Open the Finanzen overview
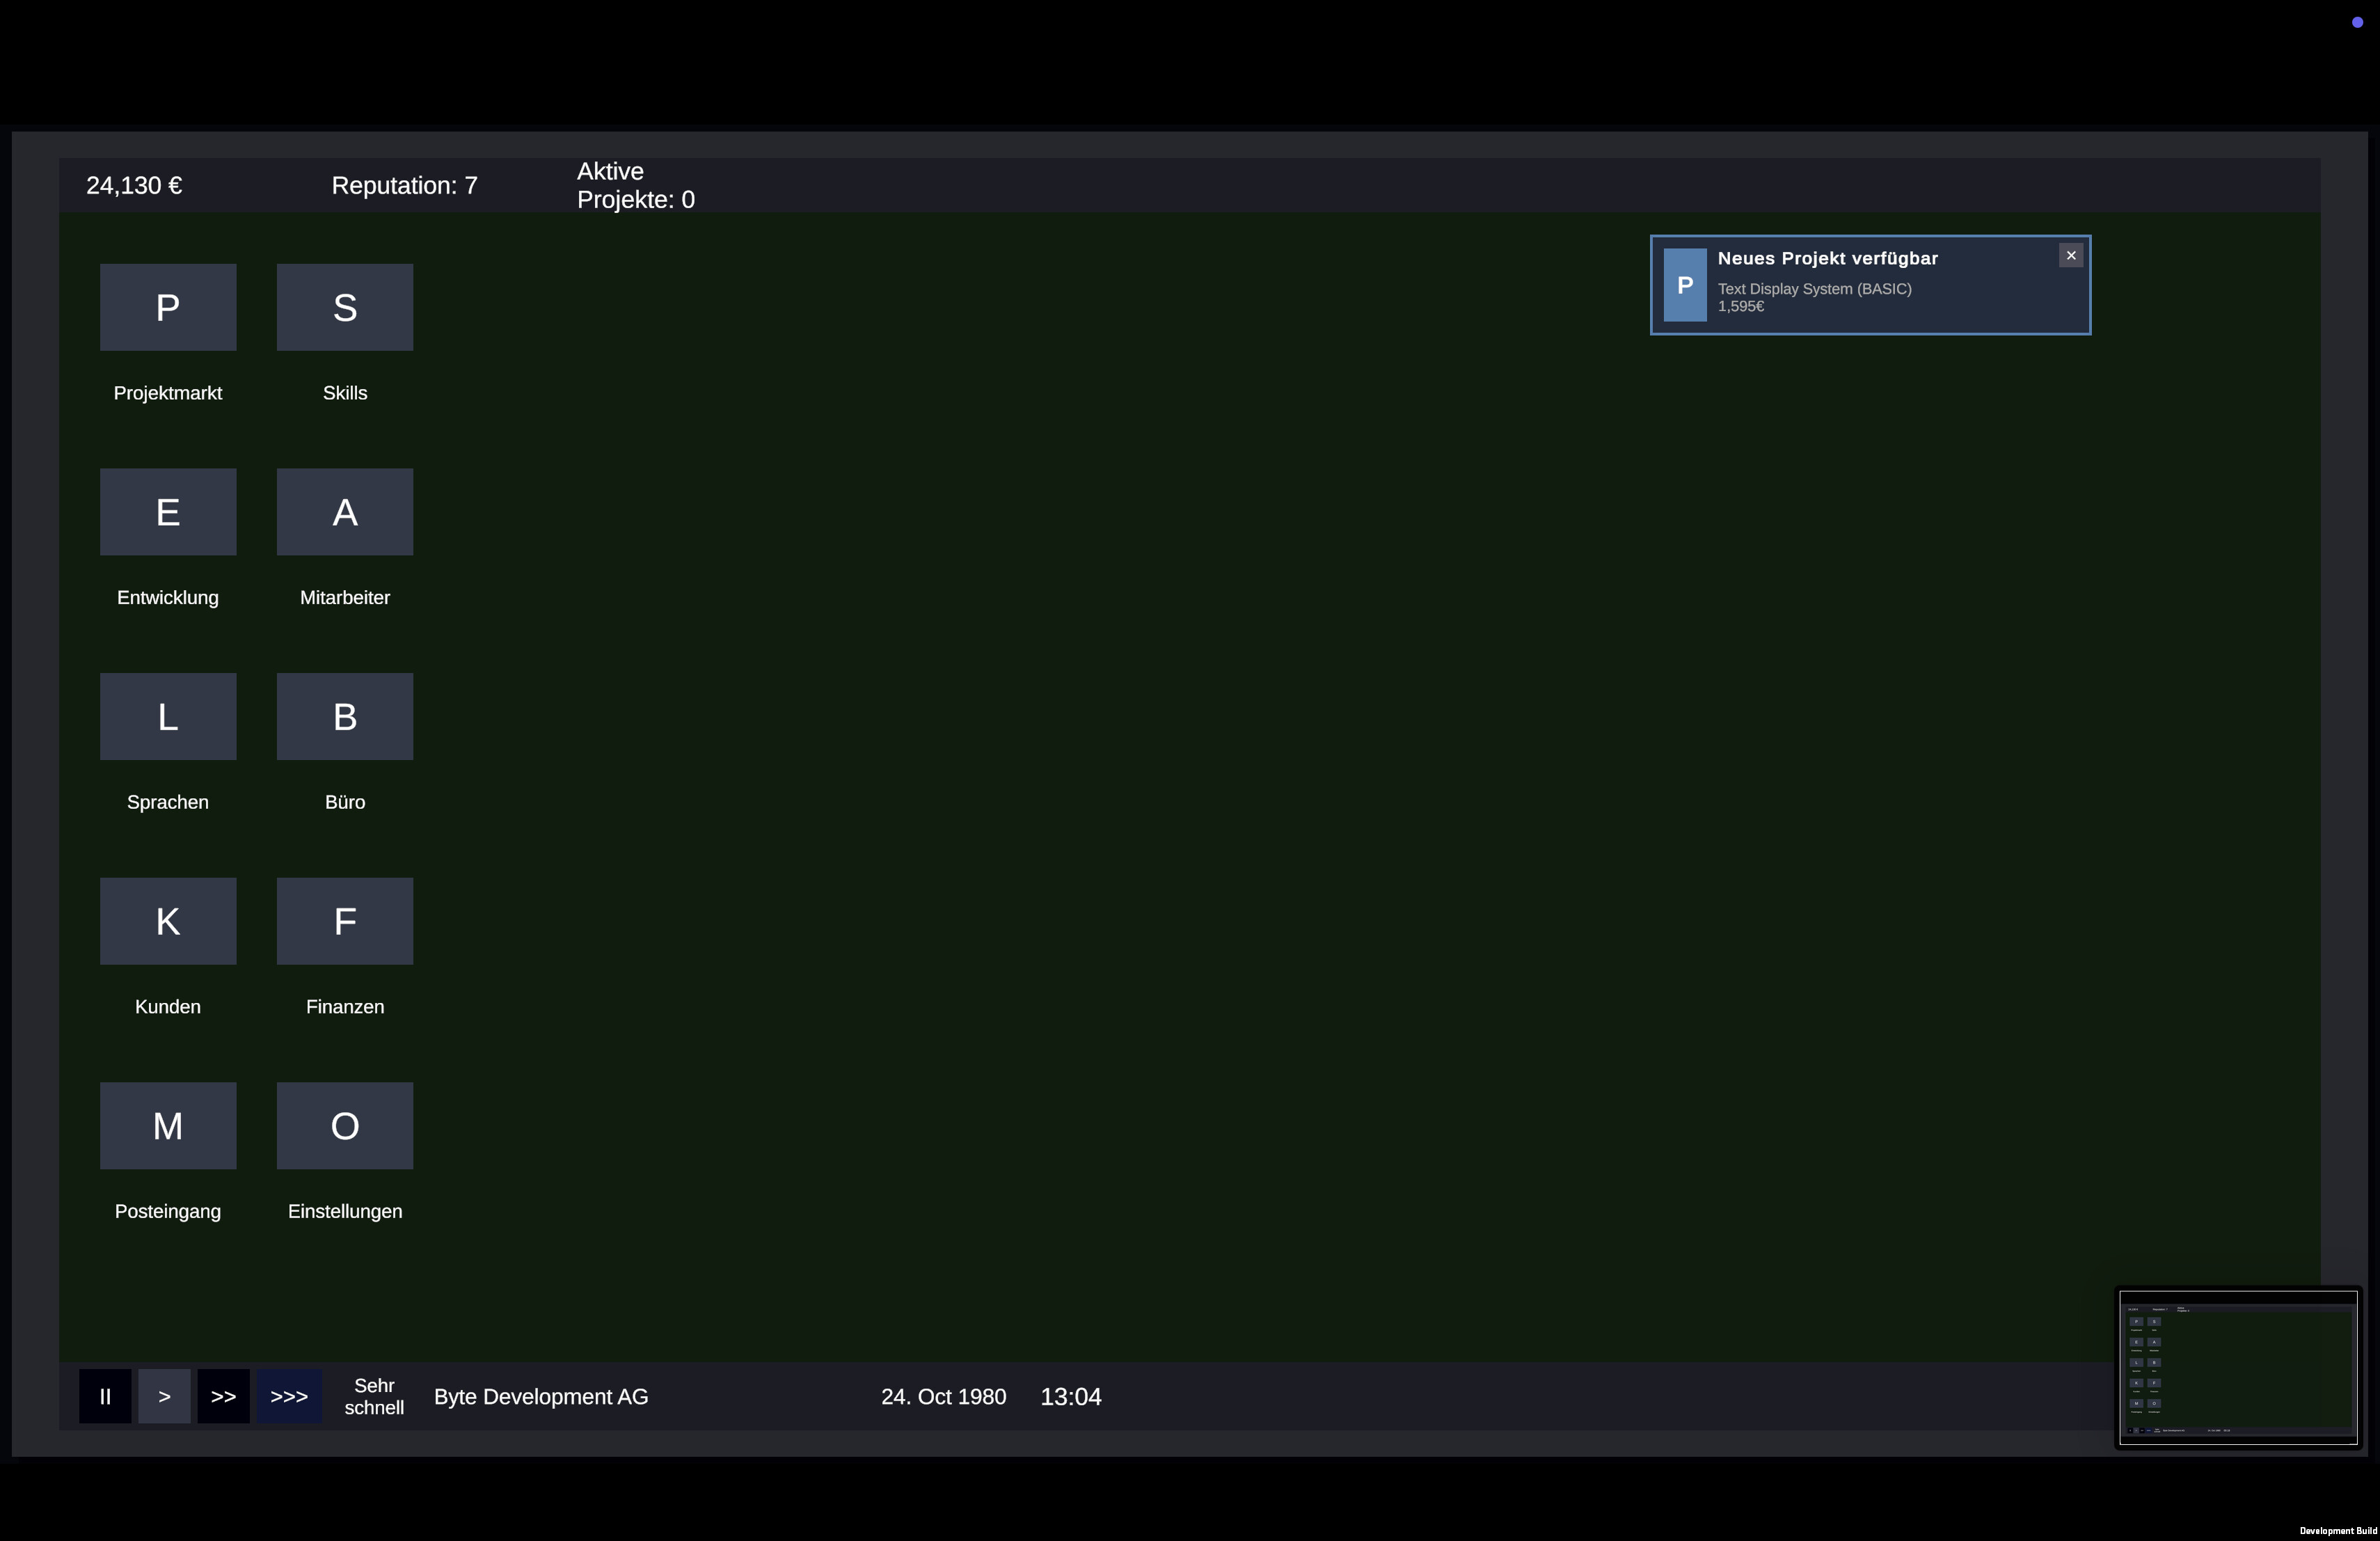The width and height of the screenshot is (2380, 1541). pos(344,921)
